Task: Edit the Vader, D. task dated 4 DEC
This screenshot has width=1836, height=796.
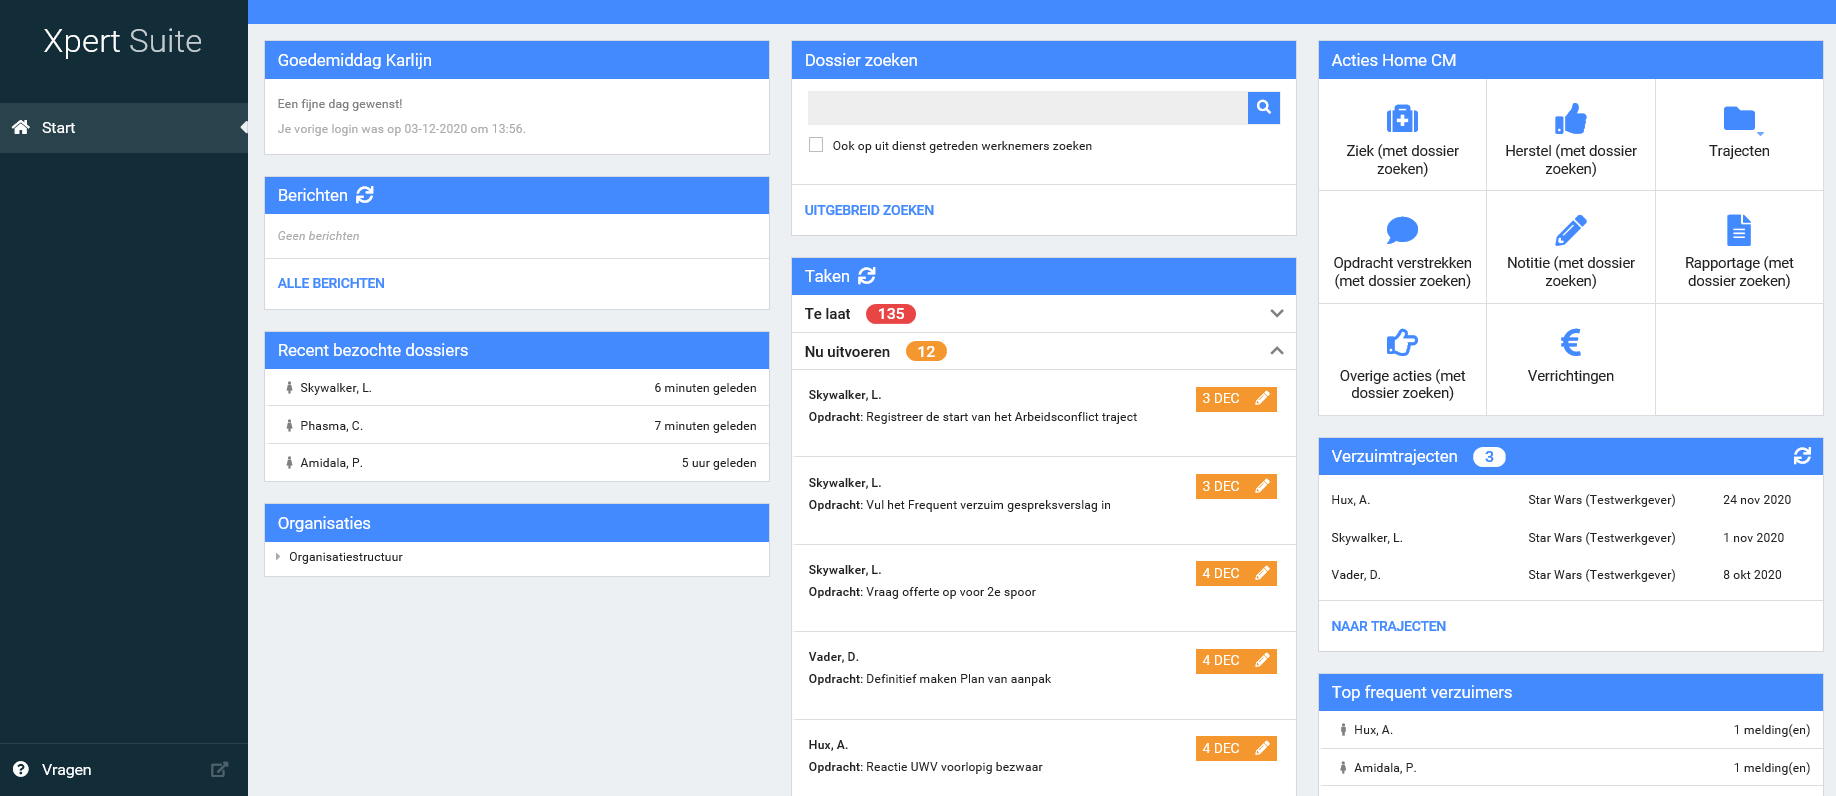Action: click(1263, 661)
